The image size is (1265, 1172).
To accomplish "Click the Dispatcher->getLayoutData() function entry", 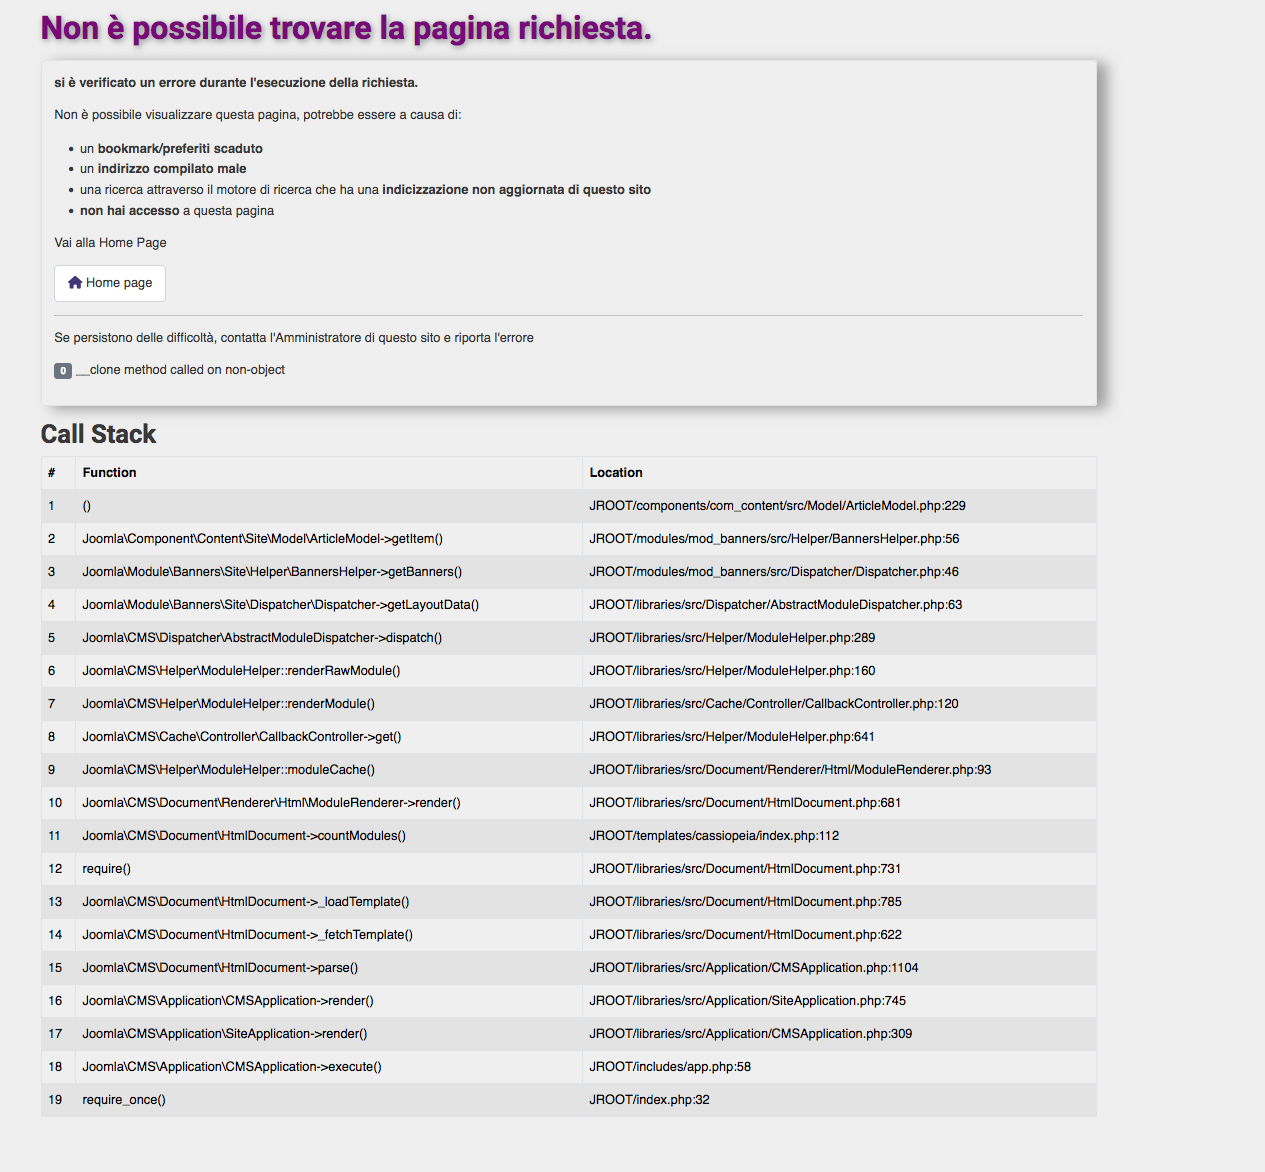I will 280,605.
